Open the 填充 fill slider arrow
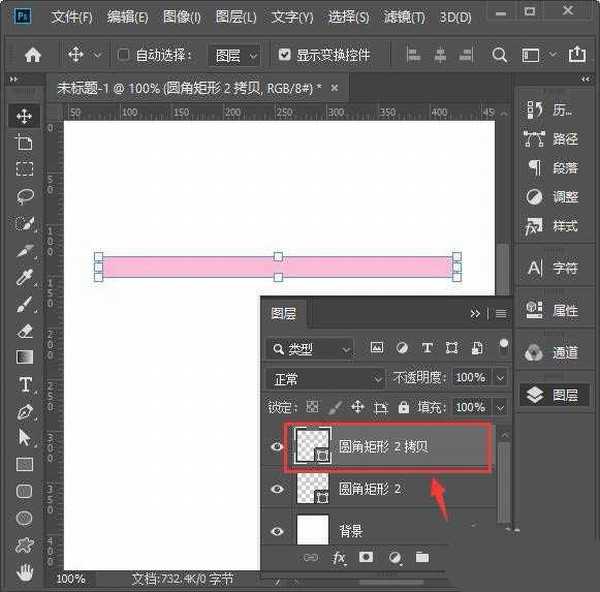 click(500, 408)
